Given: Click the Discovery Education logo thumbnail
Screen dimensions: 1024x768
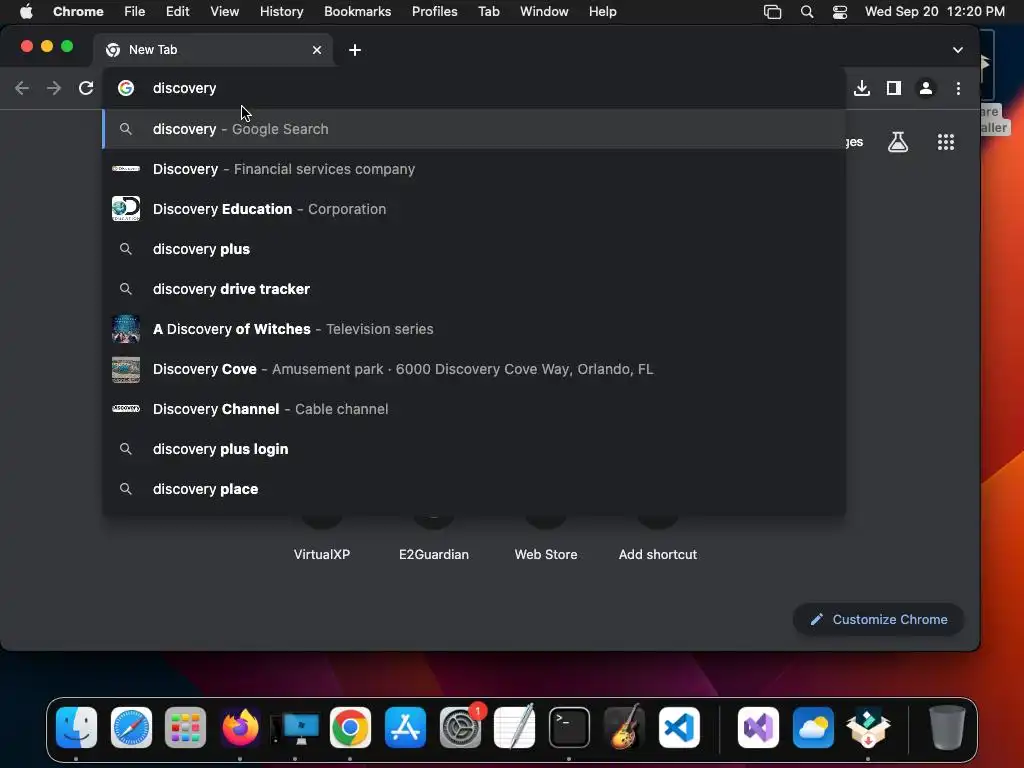Looking at the screenshot, I should pyautogui.click(x=126, y=209).
